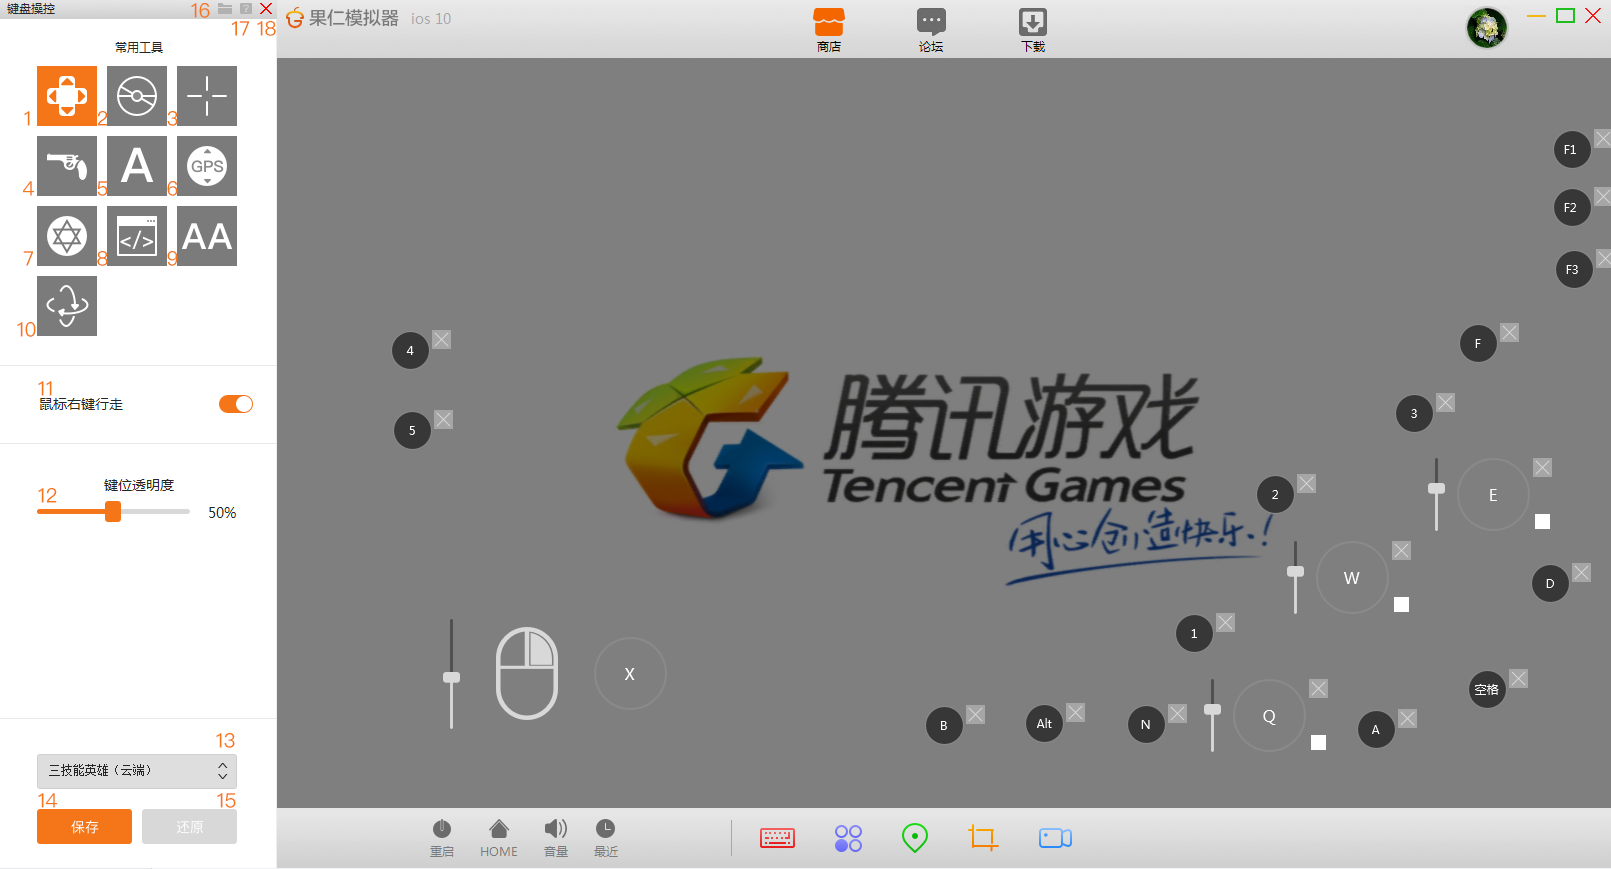1611x869 pixels.
Task: Click the orange crop screenshot icon
Action: coord(983,838)
